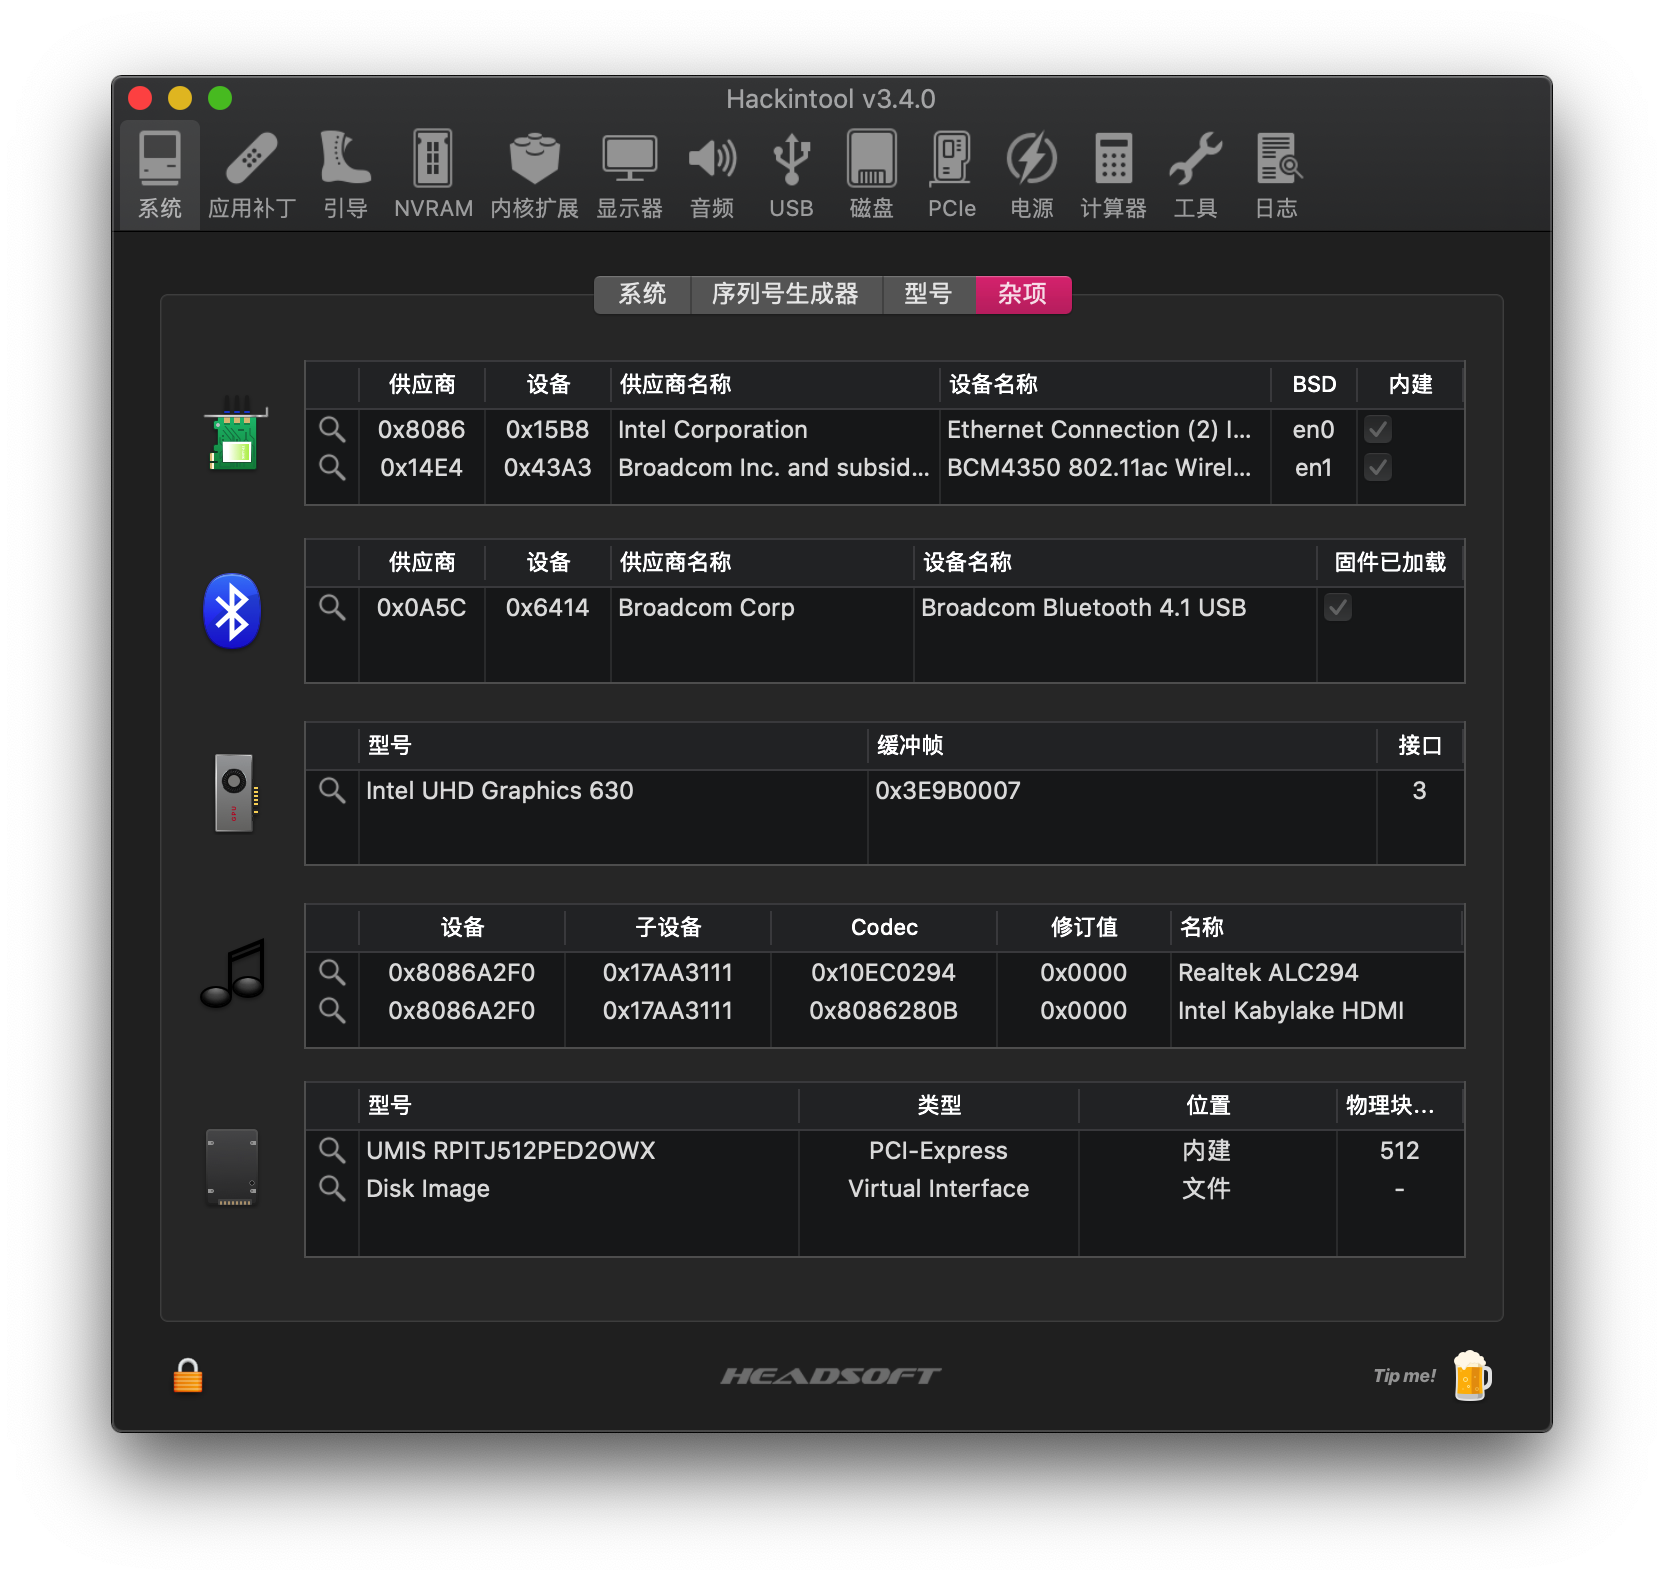The height and width of the screenshot is (1580, 1664).
Task: Toggle 固件已加载 checkbox for Broadcom Bluetooth
Action: click(x=1338, y=608)
